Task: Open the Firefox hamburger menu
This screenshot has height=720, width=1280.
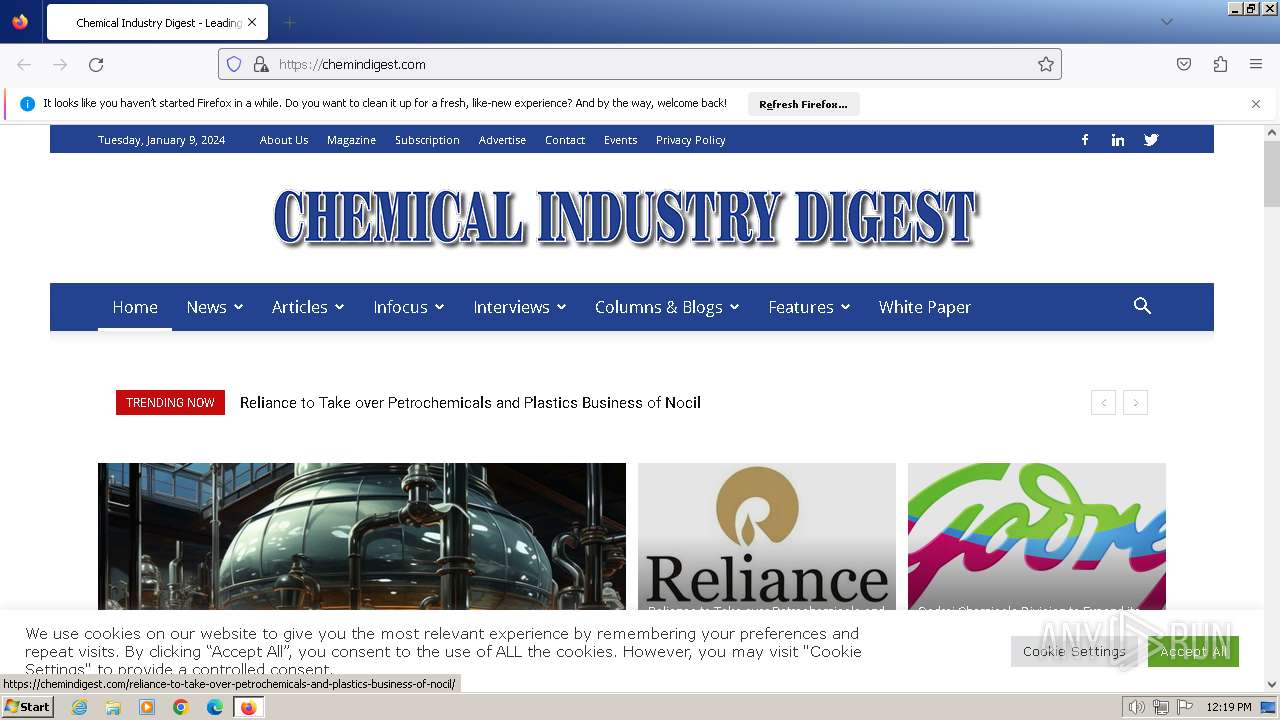Action: pos(1256,64)
